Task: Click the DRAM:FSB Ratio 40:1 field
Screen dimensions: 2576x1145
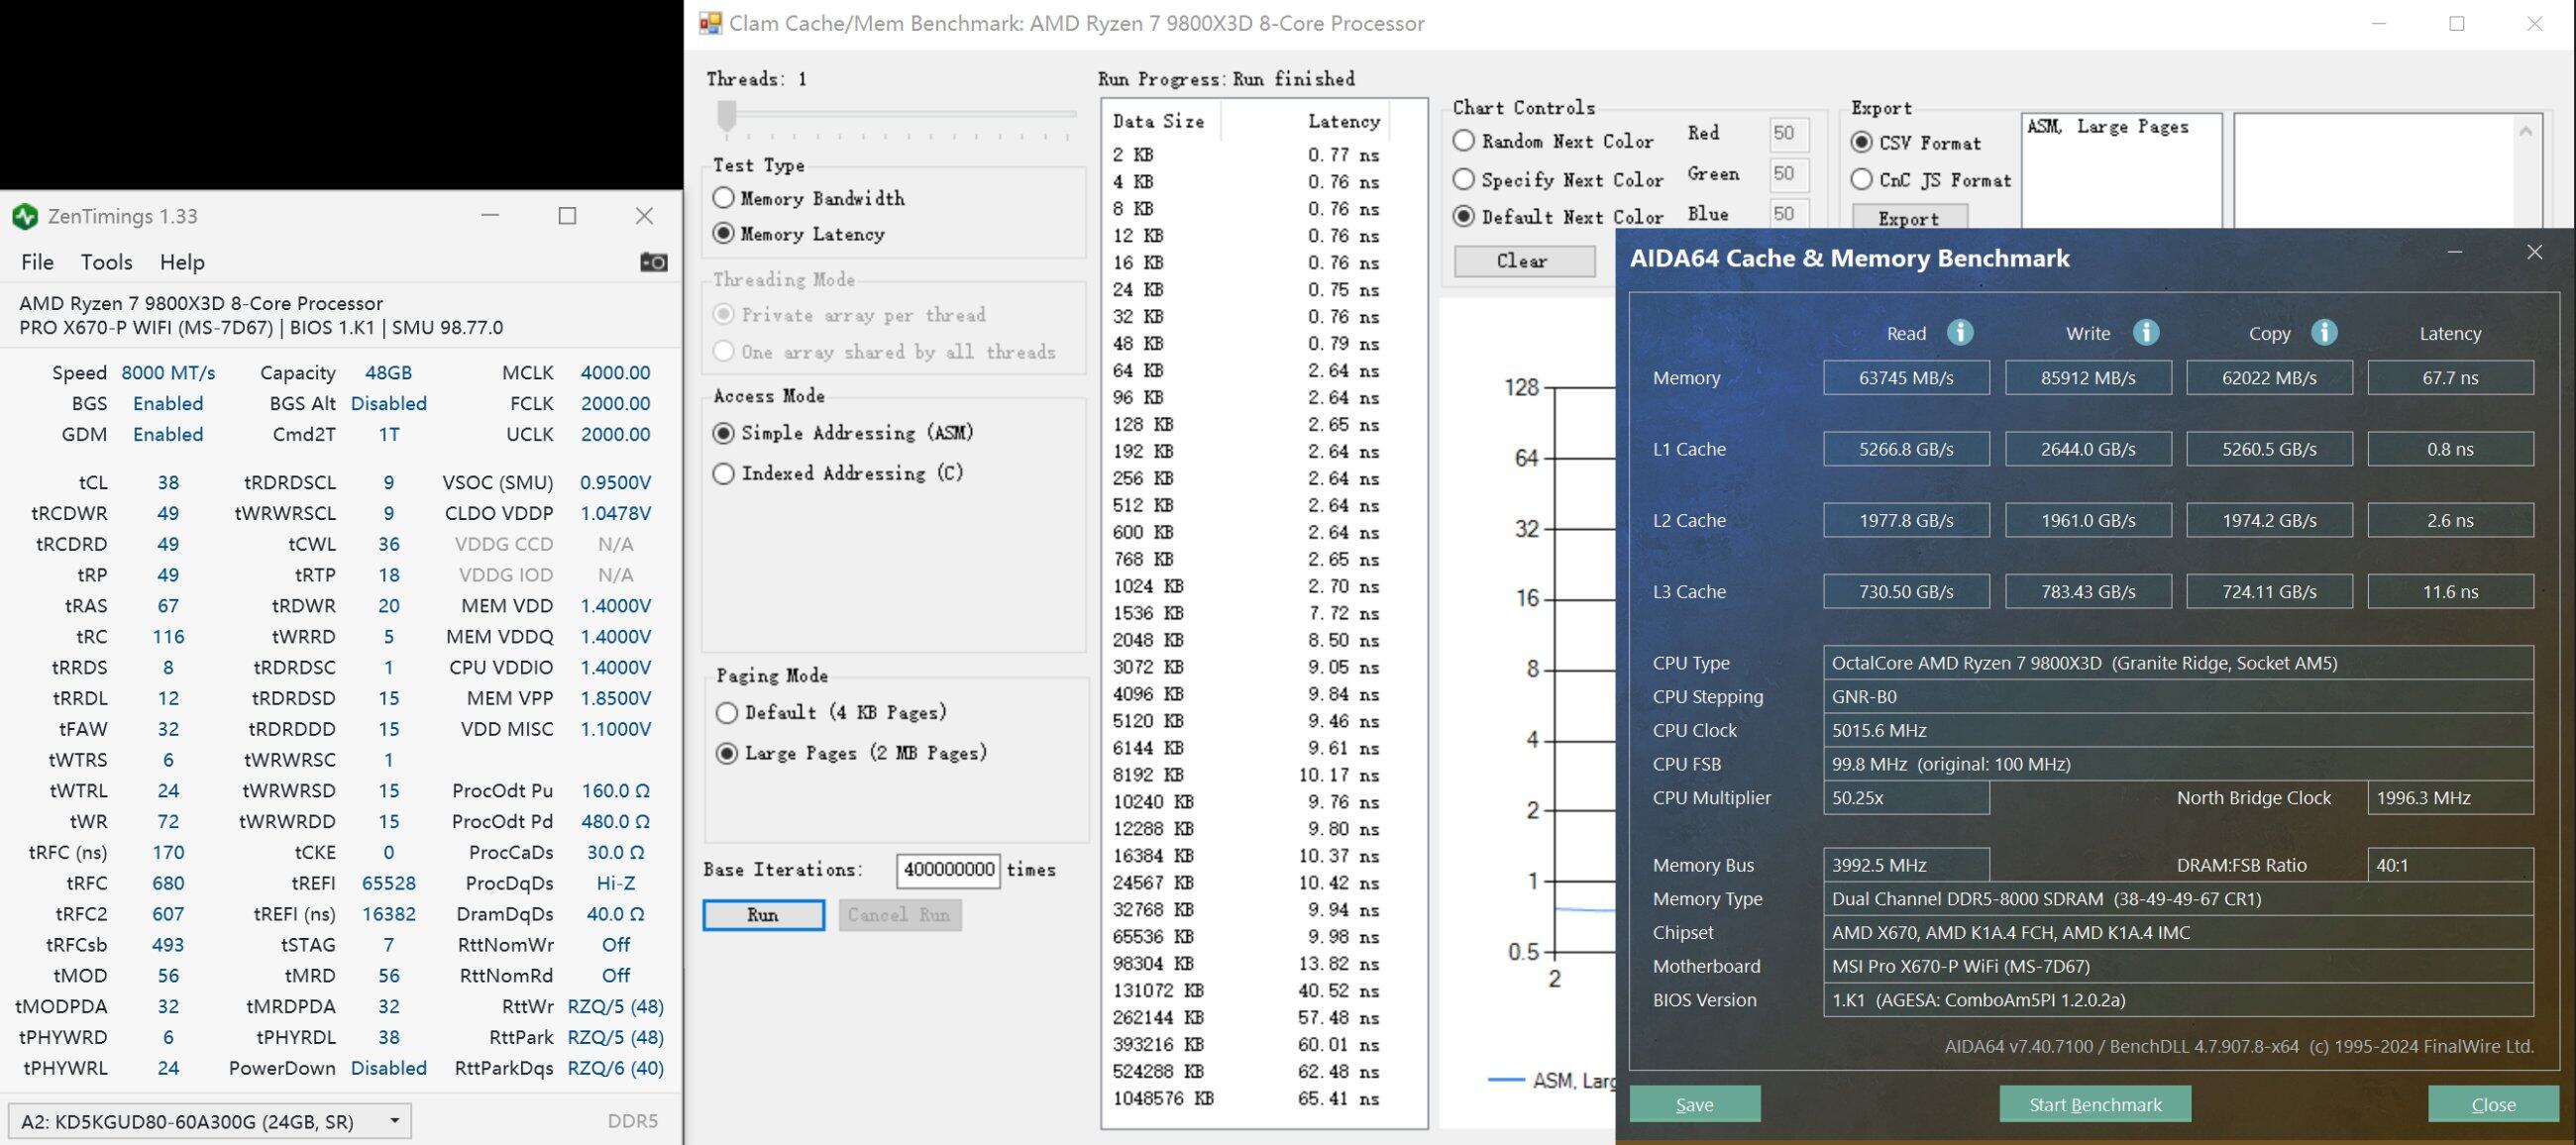Action: coord(2450,865)
